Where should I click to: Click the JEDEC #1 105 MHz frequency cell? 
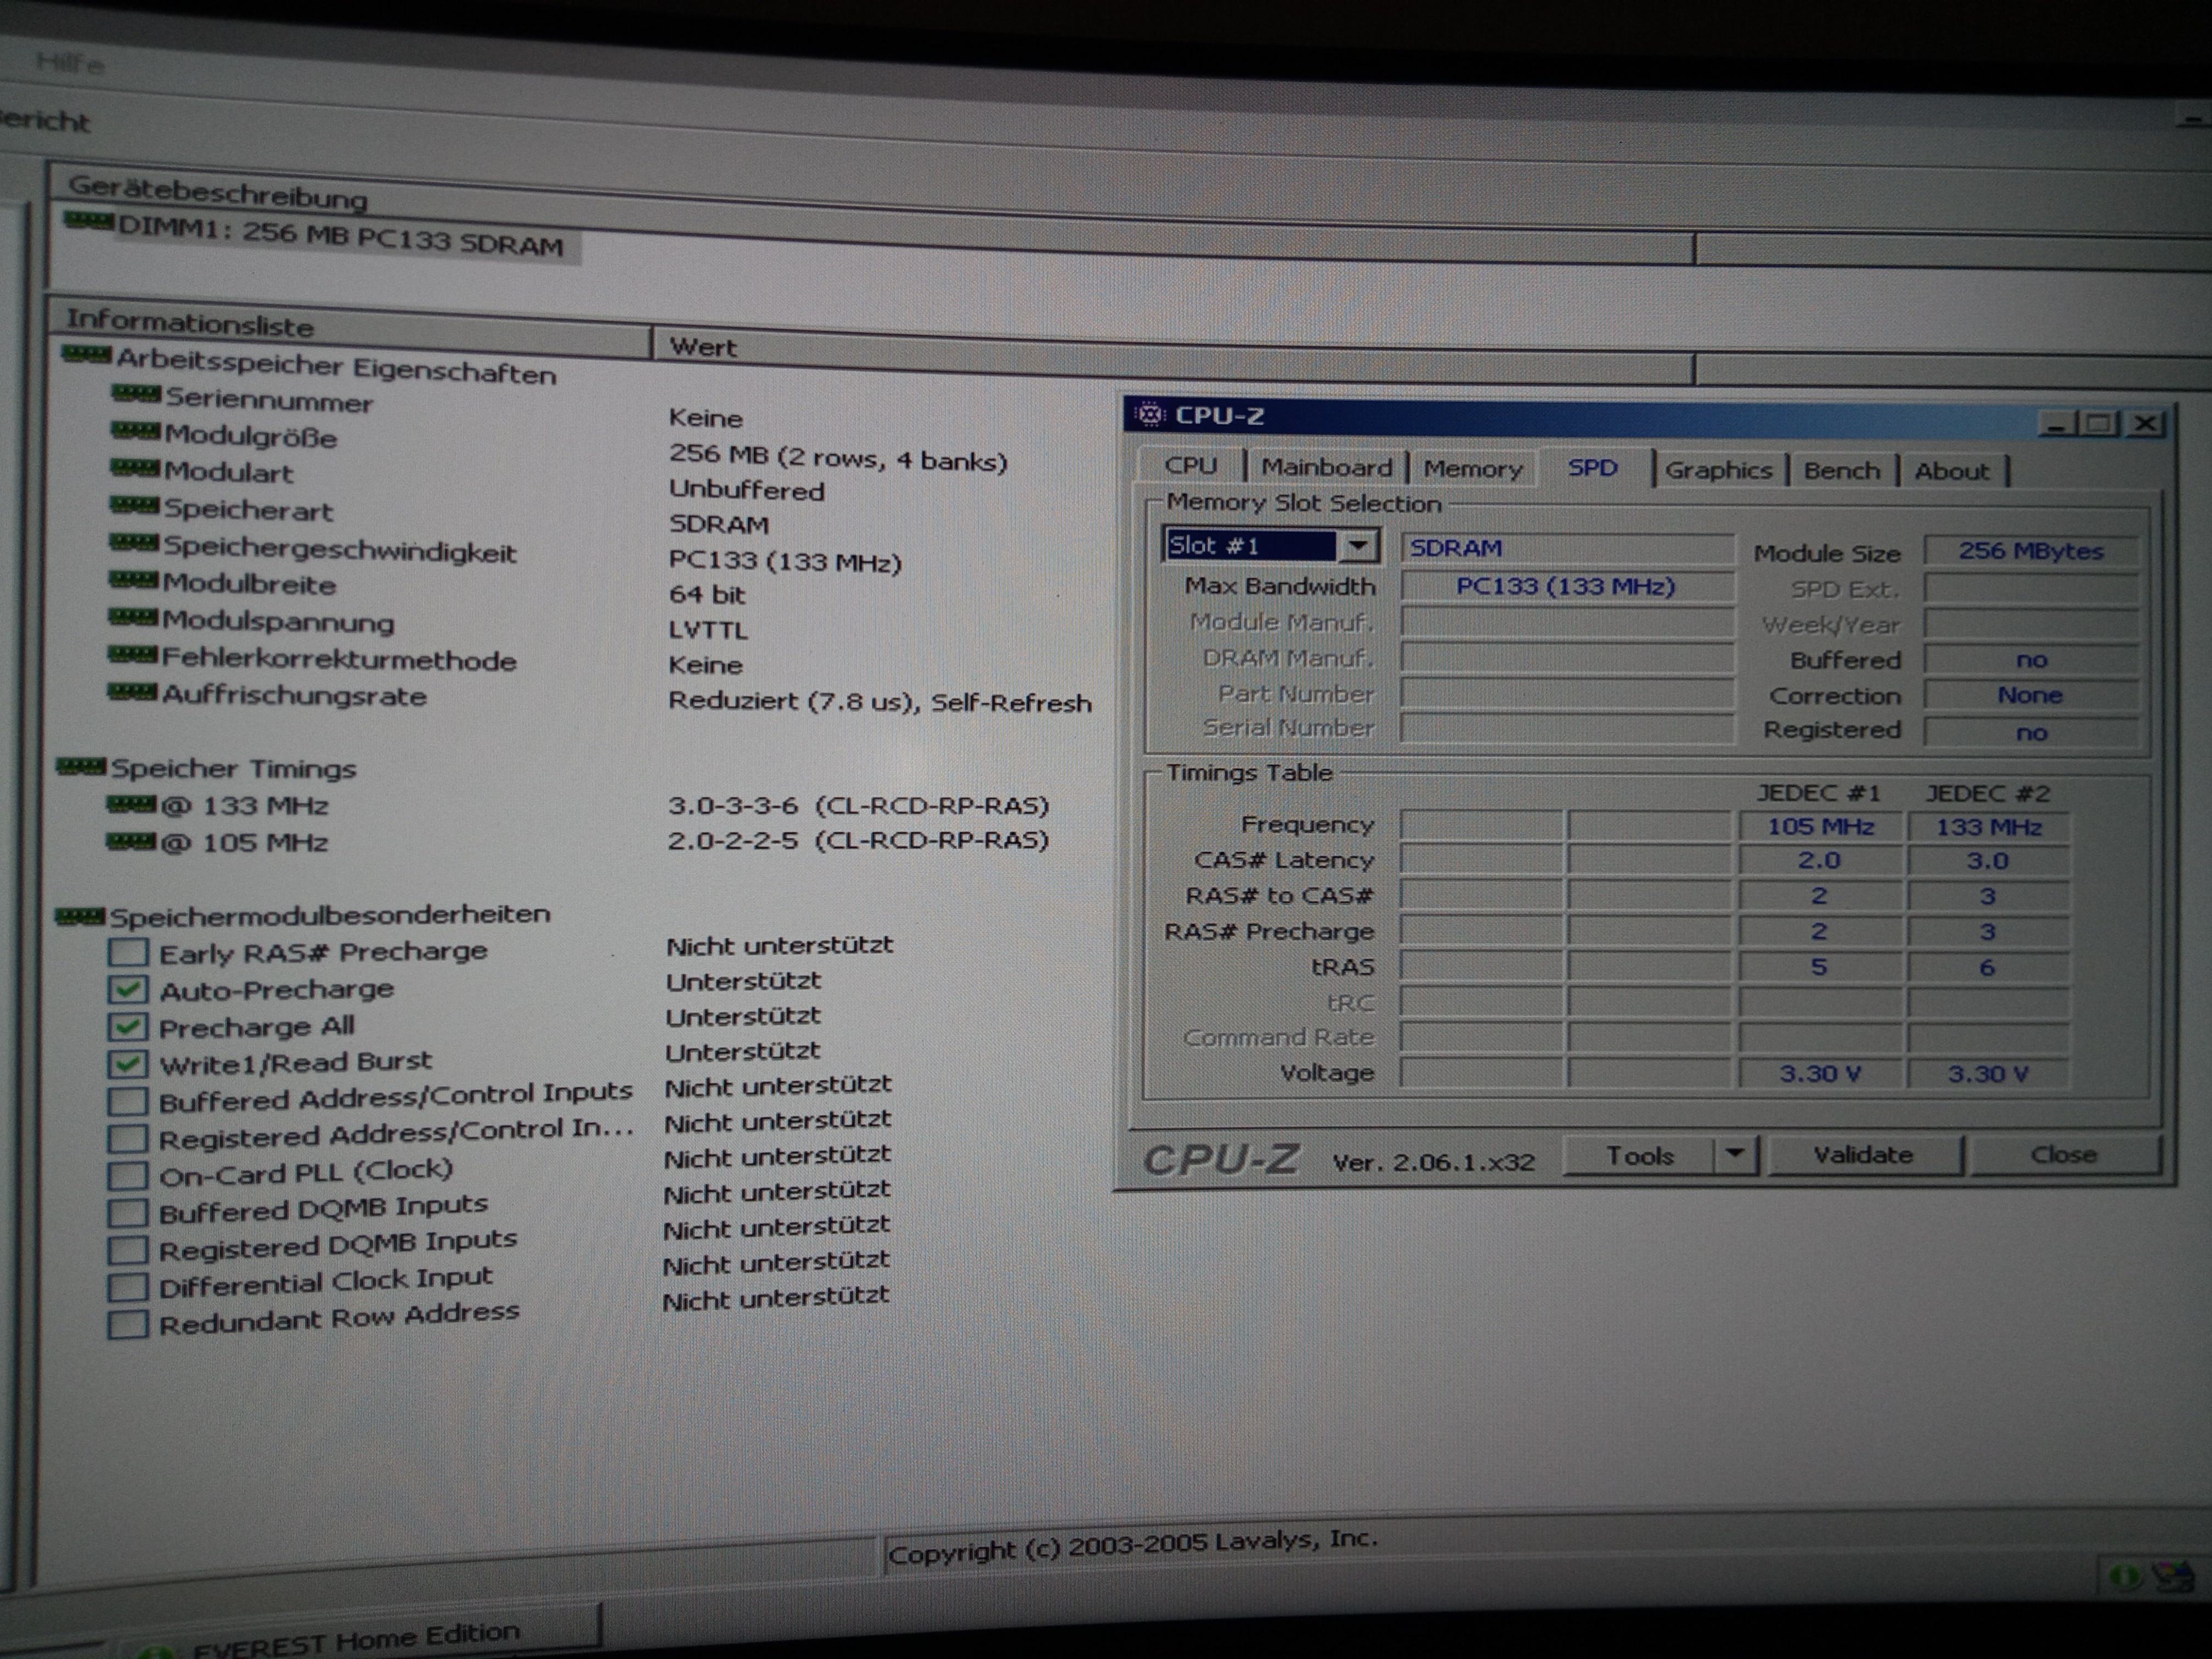tap(1820, 826)
